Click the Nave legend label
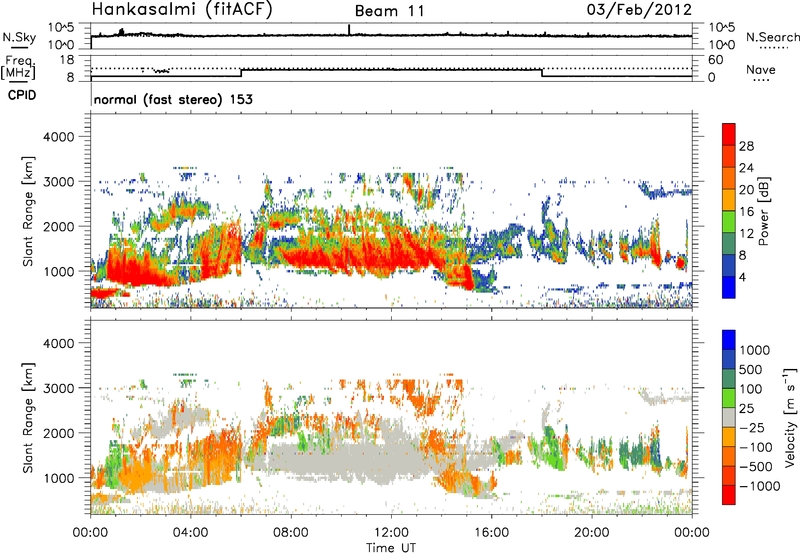This screenshot has width=800, height=554. 761,70
